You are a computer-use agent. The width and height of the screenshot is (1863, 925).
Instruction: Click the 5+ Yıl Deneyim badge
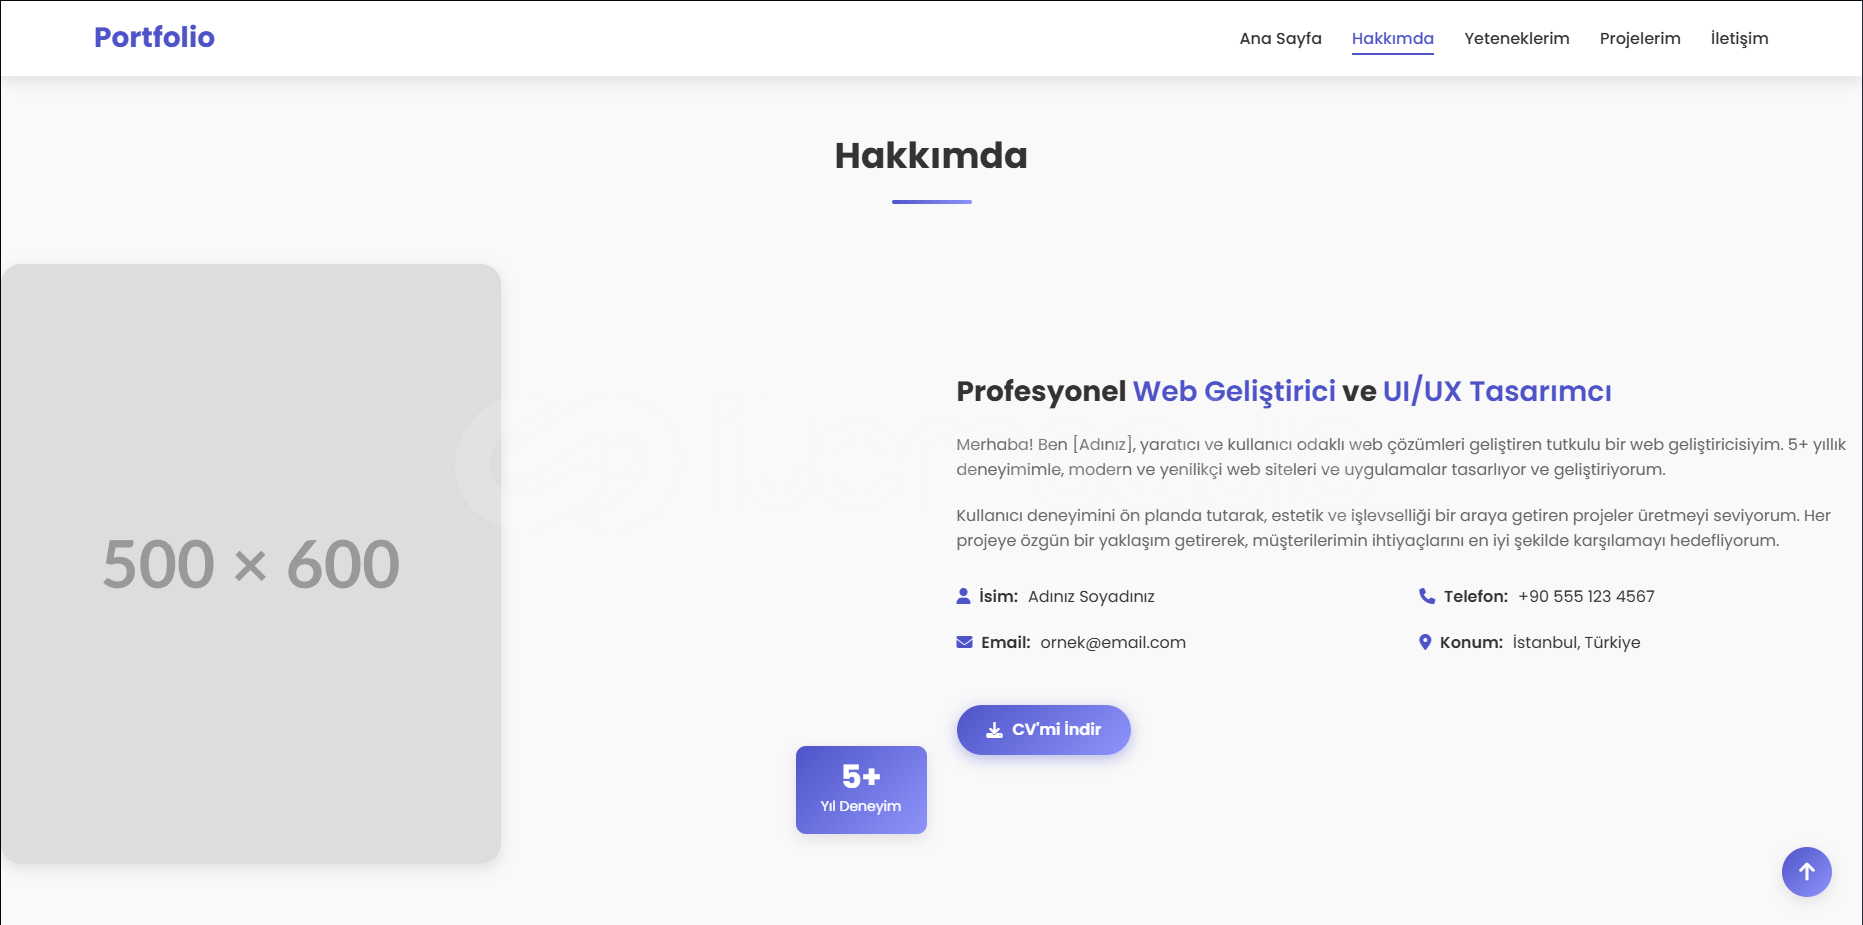(861, 790)
